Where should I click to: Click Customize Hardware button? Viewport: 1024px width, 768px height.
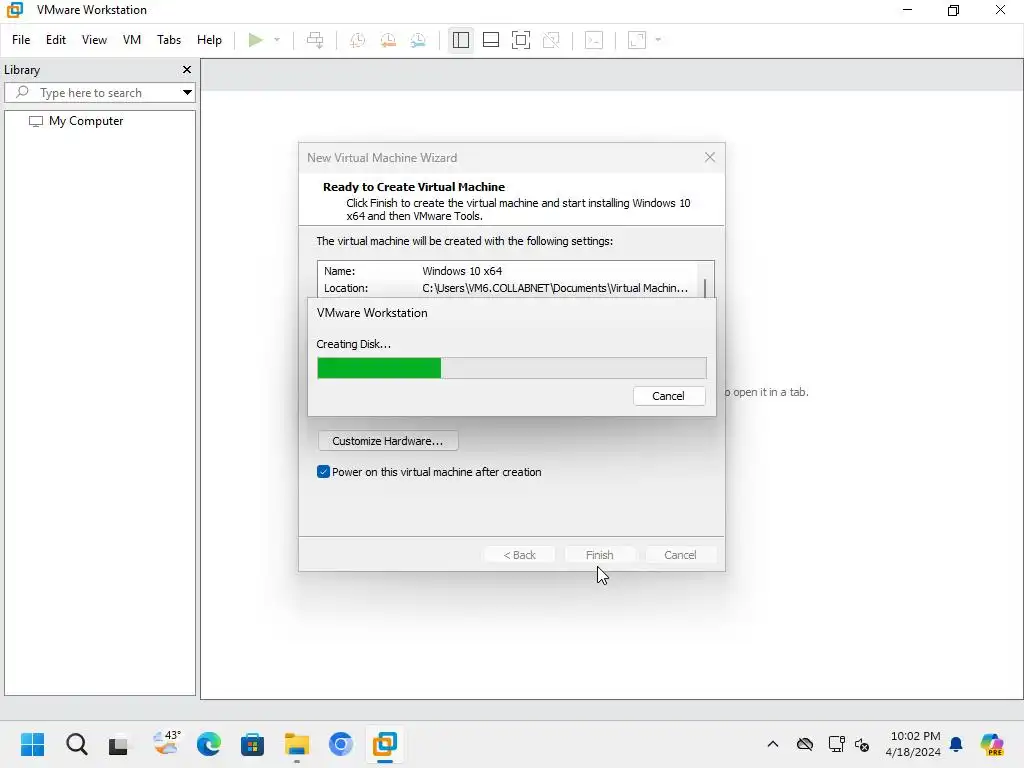387,441
